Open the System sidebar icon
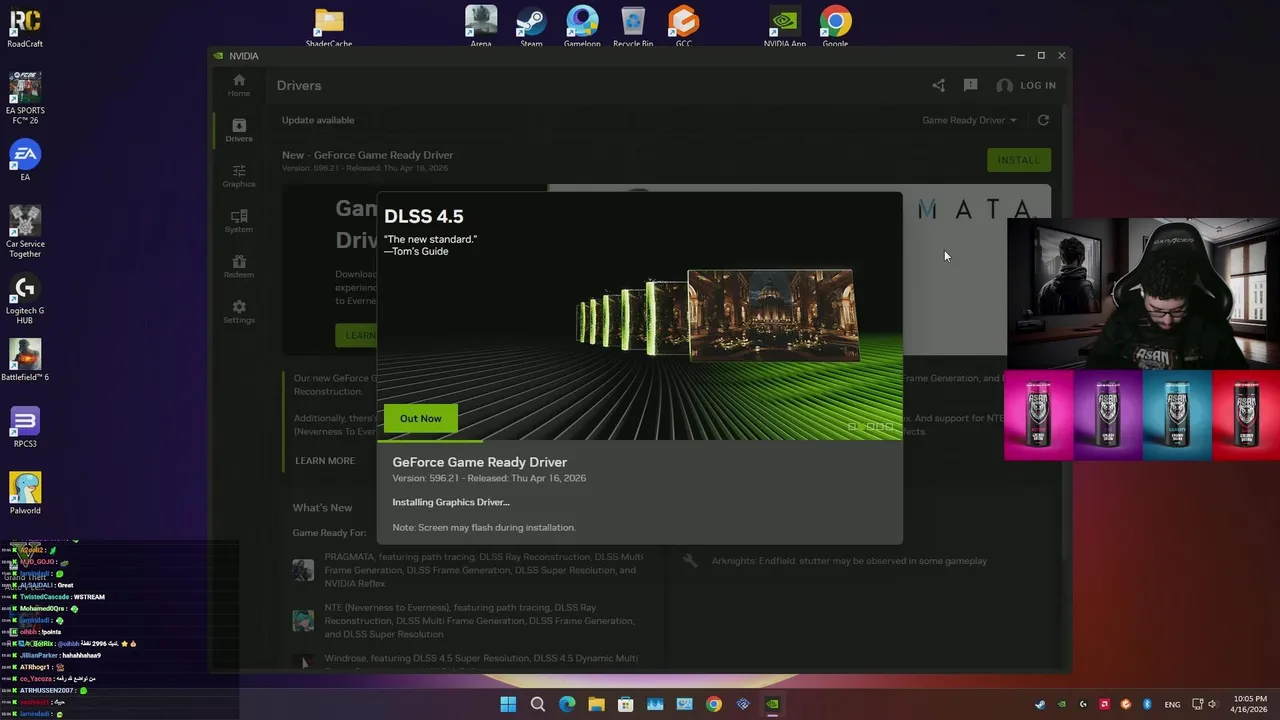This screenshot has width=1280, height=720. point(238,221)
